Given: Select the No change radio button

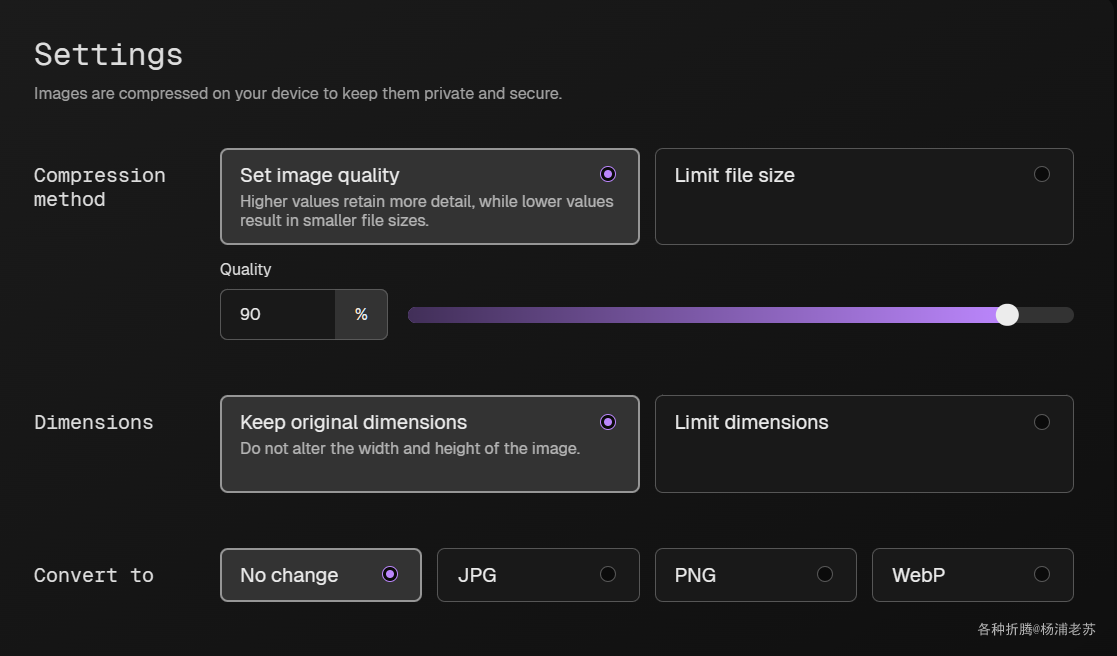Looking at the screenshot, I should (x=390, y=574).
